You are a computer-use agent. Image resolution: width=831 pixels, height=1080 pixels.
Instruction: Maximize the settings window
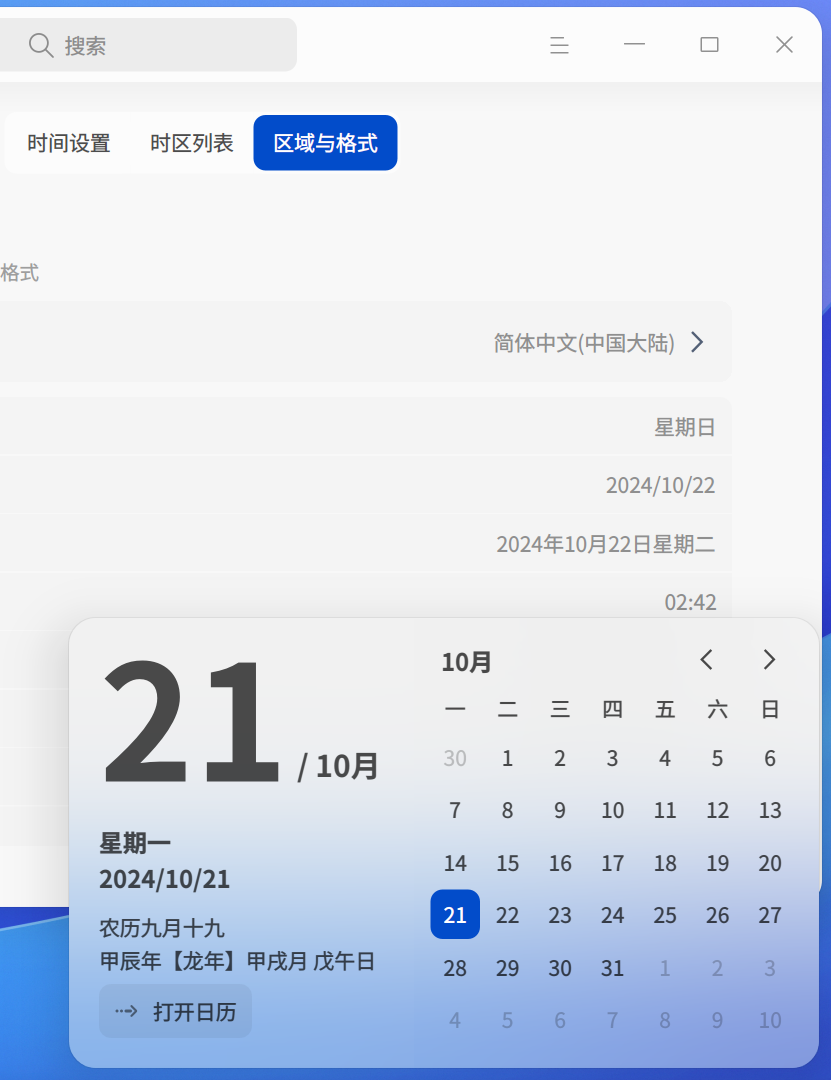[710, 45]
